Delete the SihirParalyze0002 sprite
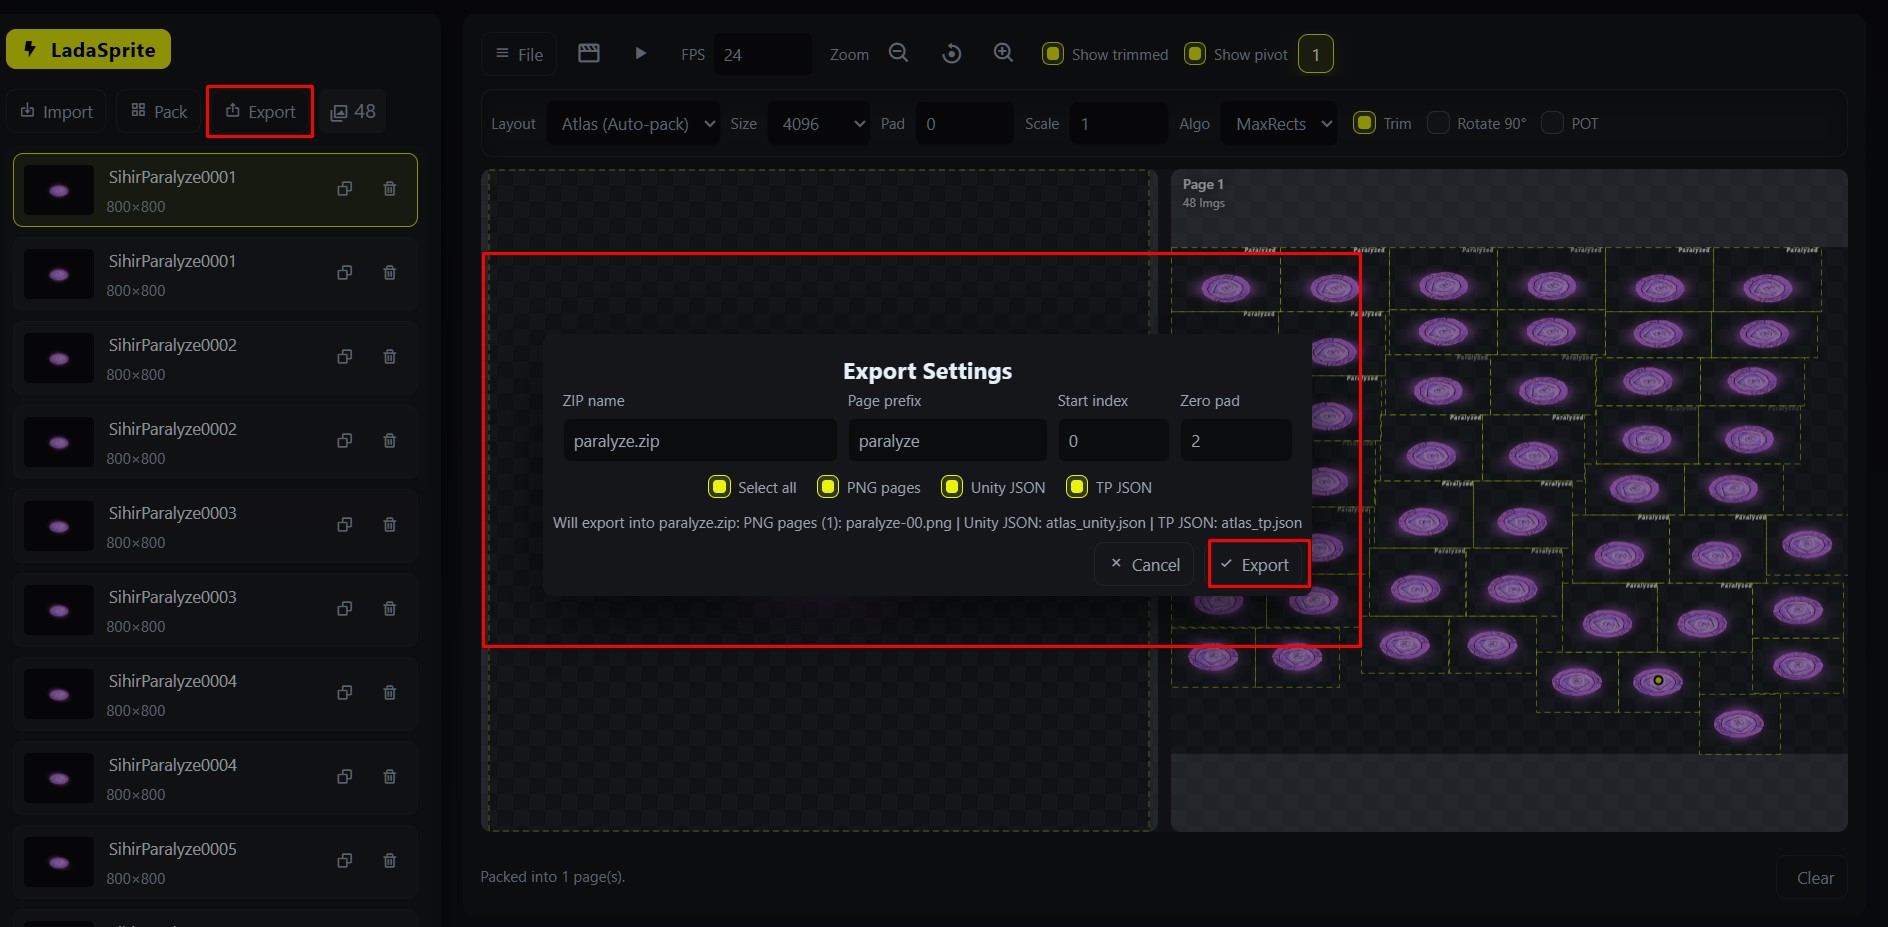The height and width of the screenshot is (927, 1888). click(x=390, y=357)
